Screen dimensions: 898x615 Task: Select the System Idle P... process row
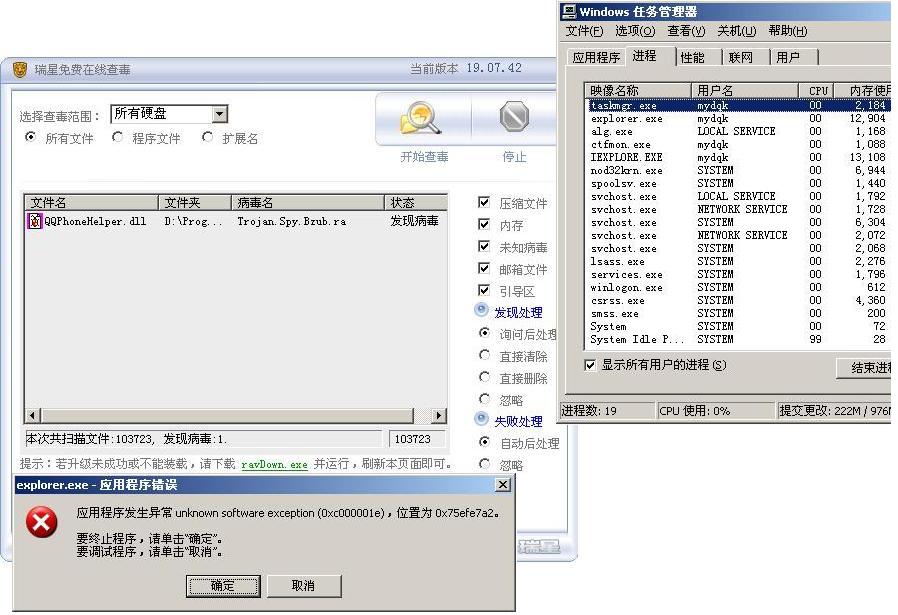739,340
